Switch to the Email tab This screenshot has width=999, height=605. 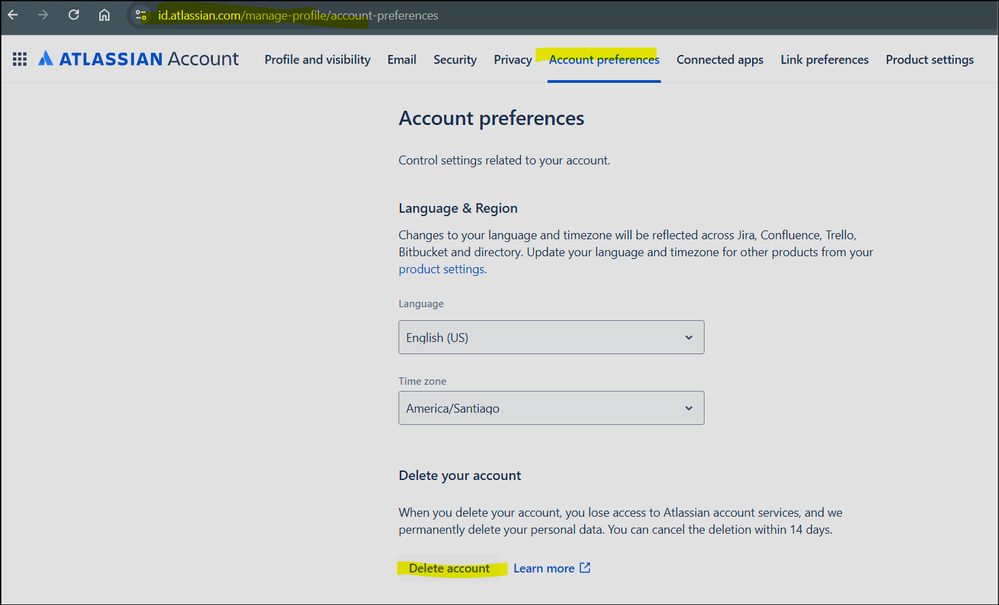pyautogui.click(x=401, y=59)
